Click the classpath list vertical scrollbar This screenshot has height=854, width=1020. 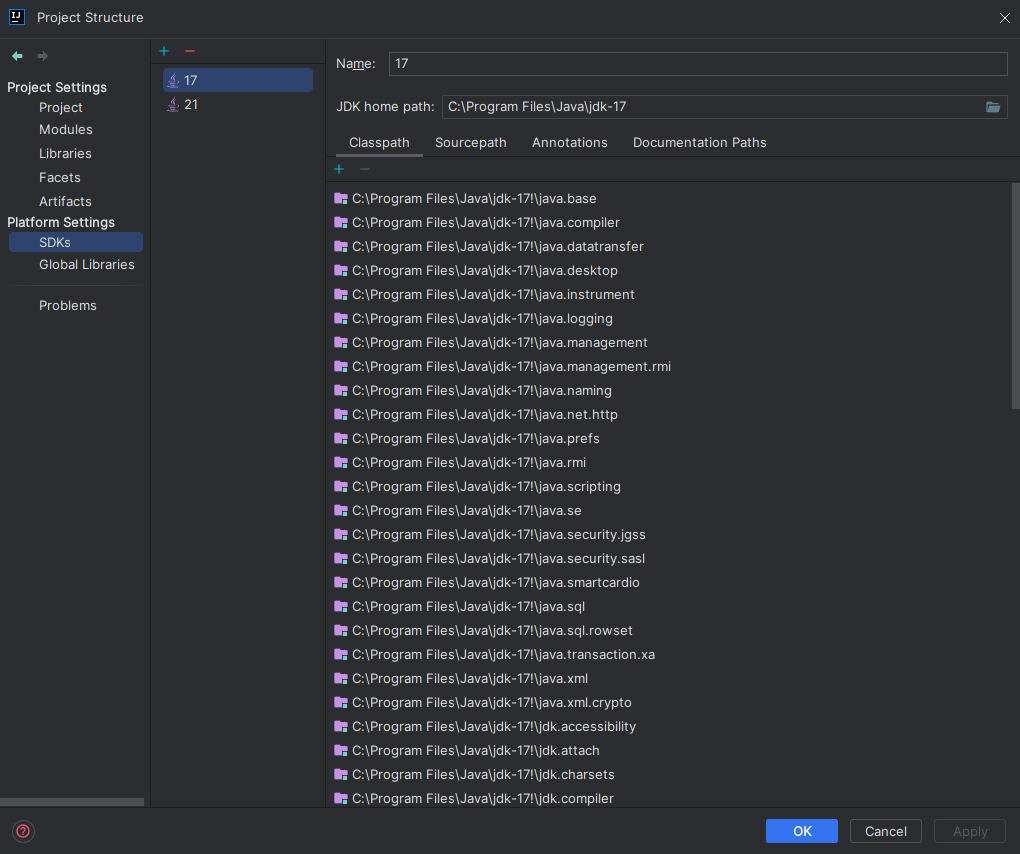[1015, 296]
